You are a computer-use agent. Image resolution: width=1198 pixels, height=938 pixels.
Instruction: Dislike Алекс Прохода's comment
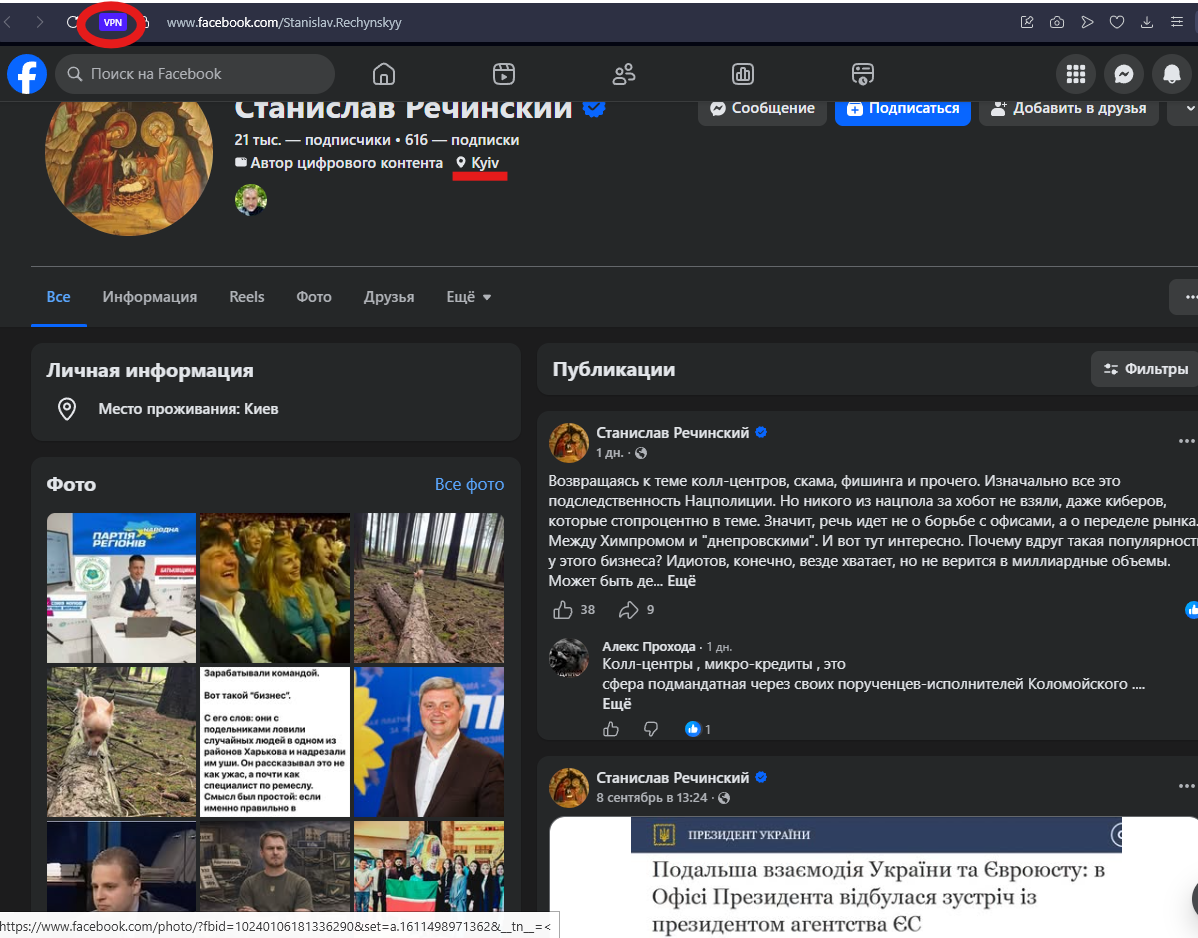pyautogui.click(x=650, y=729)
